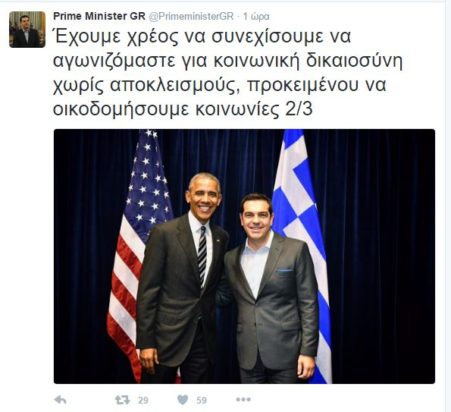
Task: Open the tweet via the 1 ώρα timestamp
Action: click(x=256, y=16)
